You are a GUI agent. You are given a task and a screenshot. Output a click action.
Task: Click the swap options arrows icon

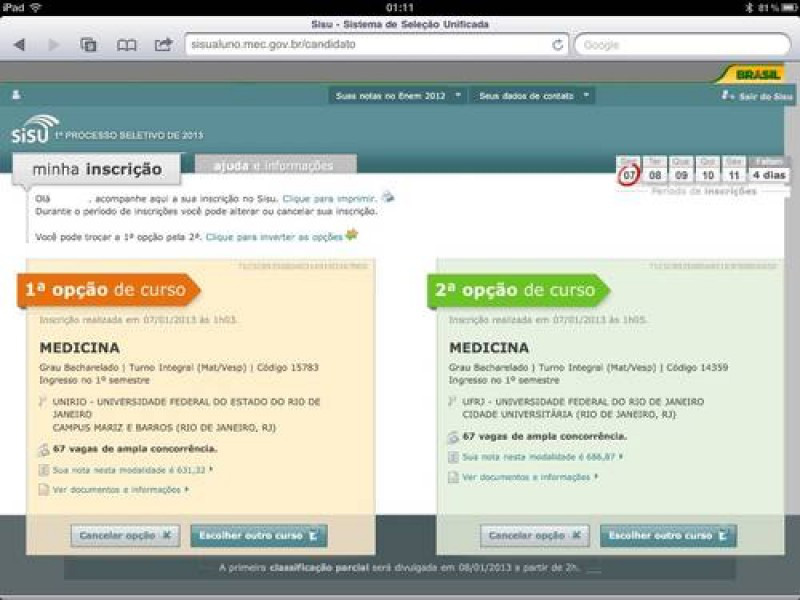point(352,235)
